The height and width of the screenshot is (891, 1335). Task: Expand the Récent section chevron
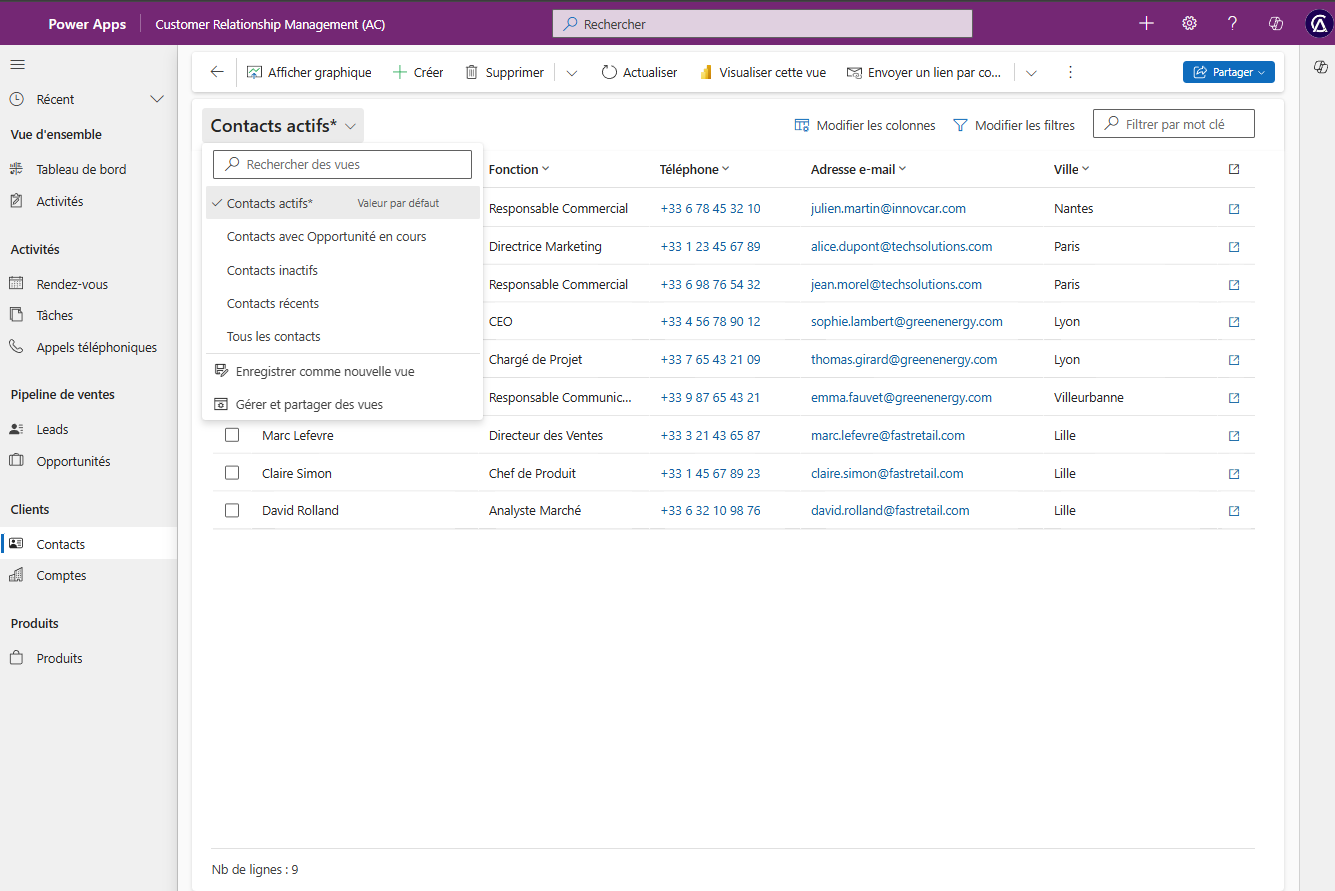157,99
